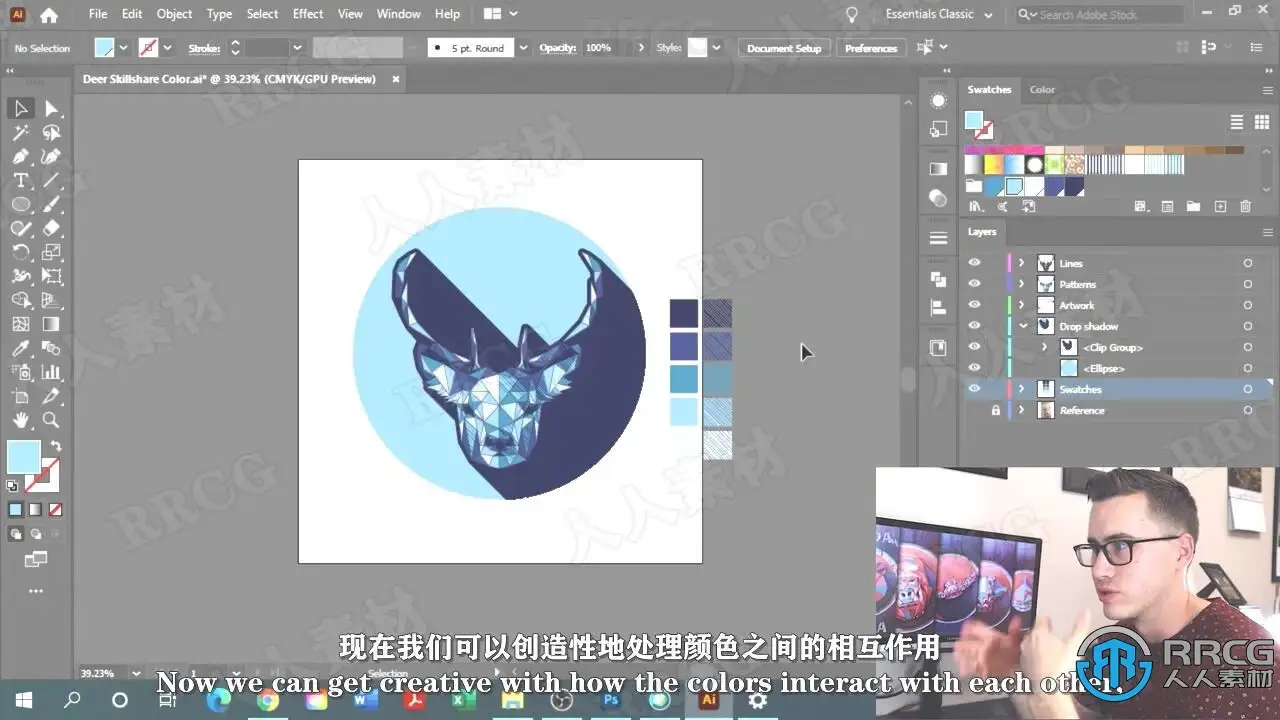
Task: Hide the Lines layer
Action: (974, 263)
